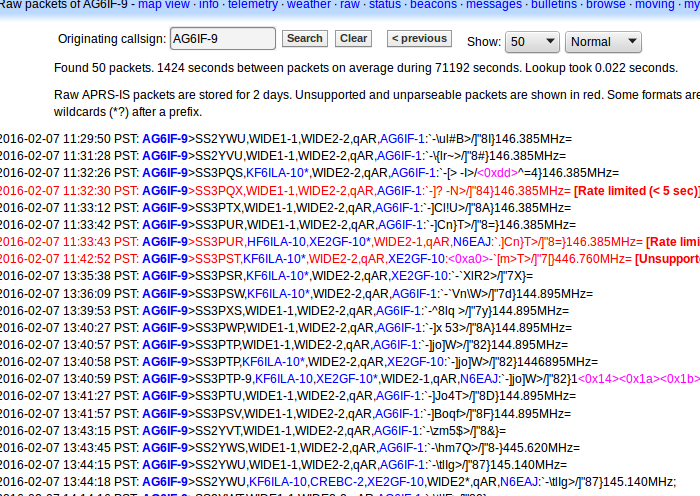Image resolution: width=700 pixels, height=496 pixels.
Task: Go to the status page link
Action: [x=384, y=5]
